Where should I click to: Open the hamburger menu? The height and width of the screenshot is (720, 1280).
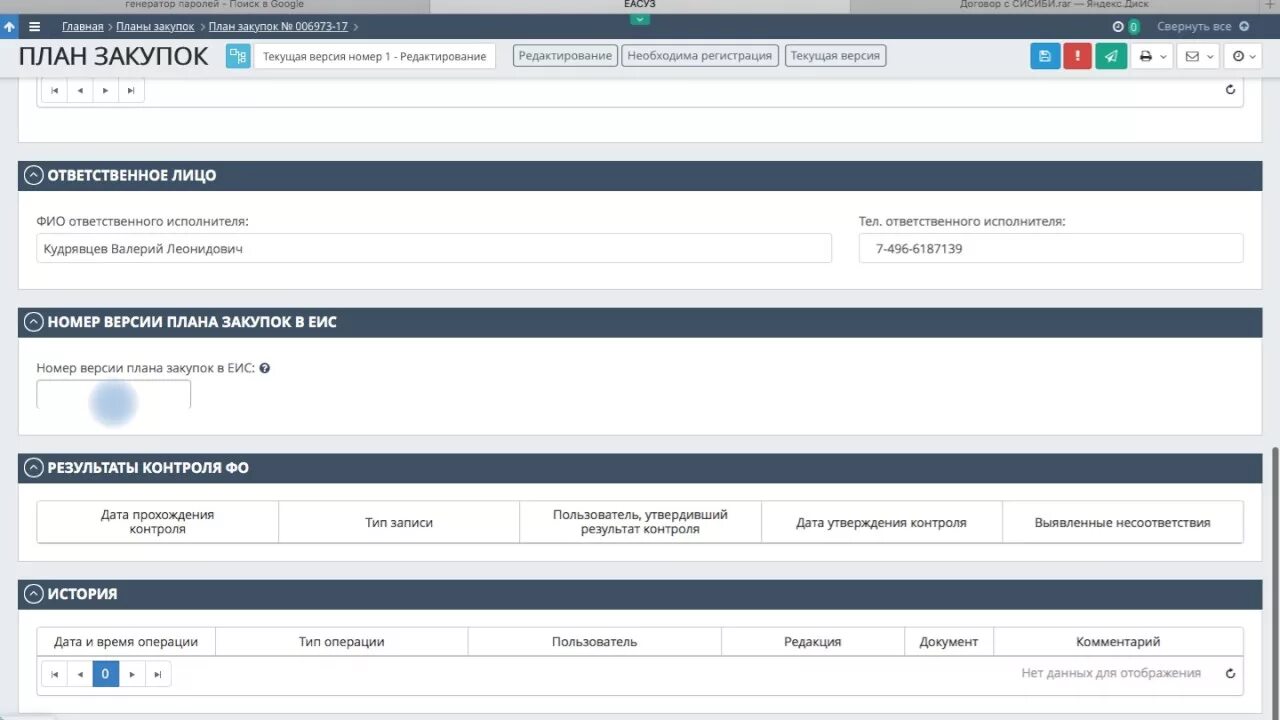pyautogui.click(x=35, y=27)
